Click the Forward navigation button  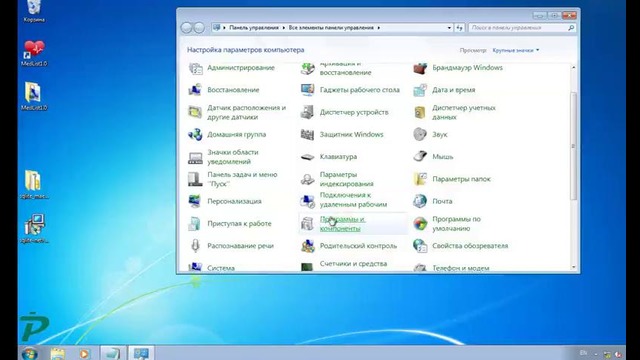199,28
